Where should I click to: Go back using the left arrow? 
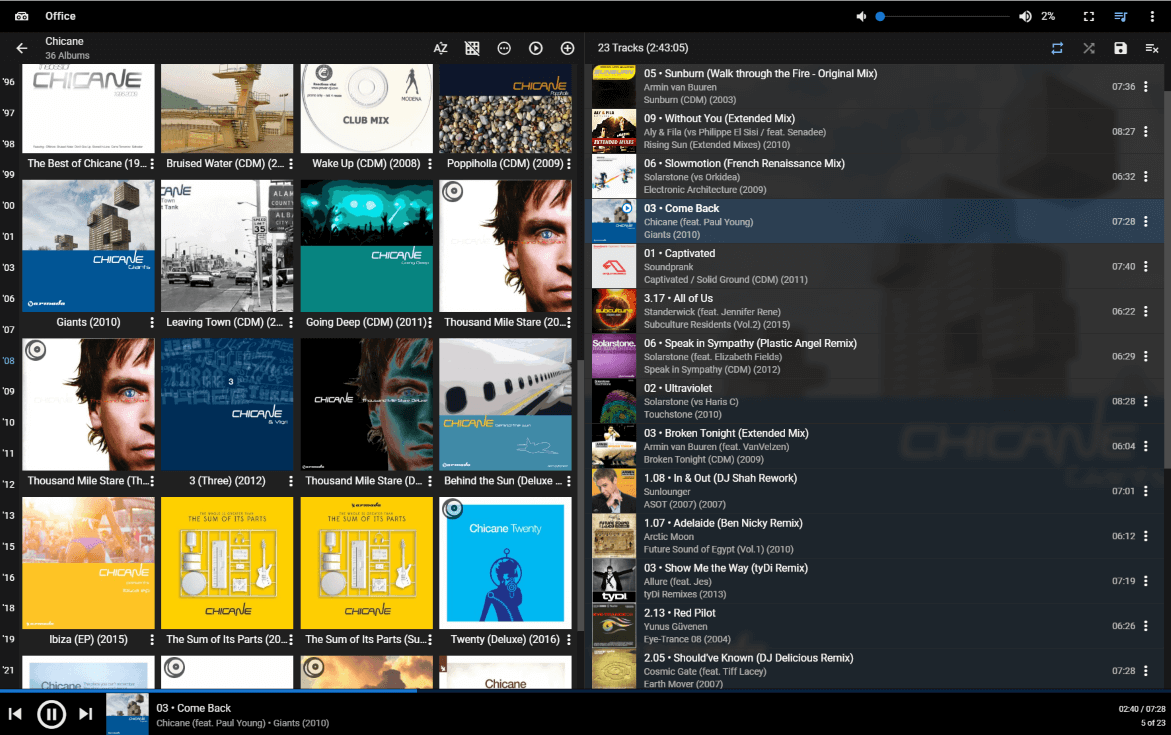pyautogui.click(x=22, y=49)
